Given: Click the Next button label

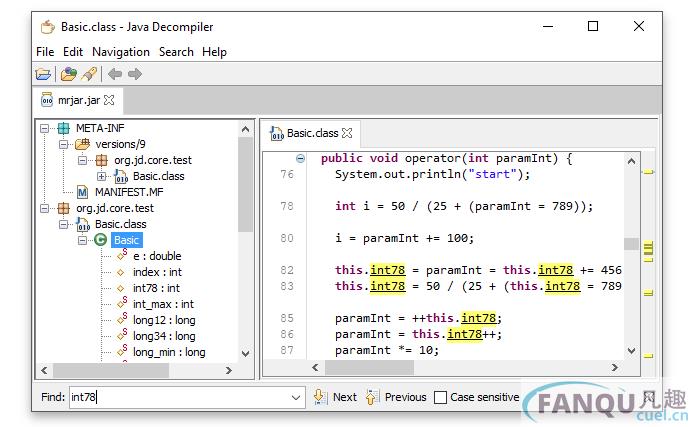Looking at the screenshot, I should click(345, 397).
